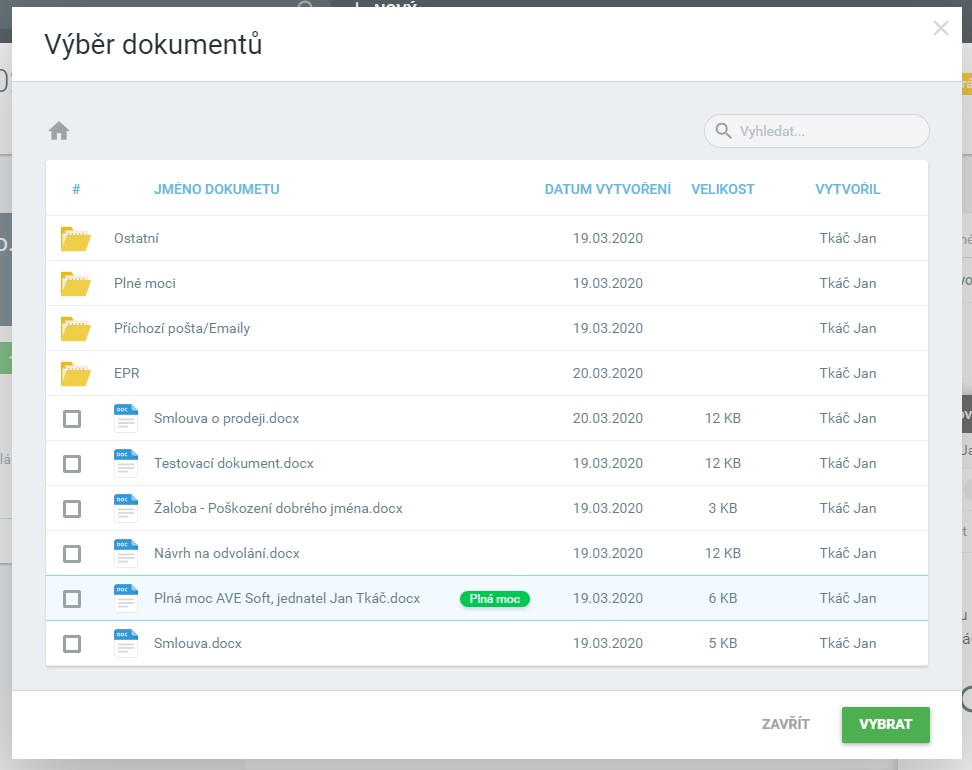Click the Zavřít button

pyautogui.click(x=785, y=724)
